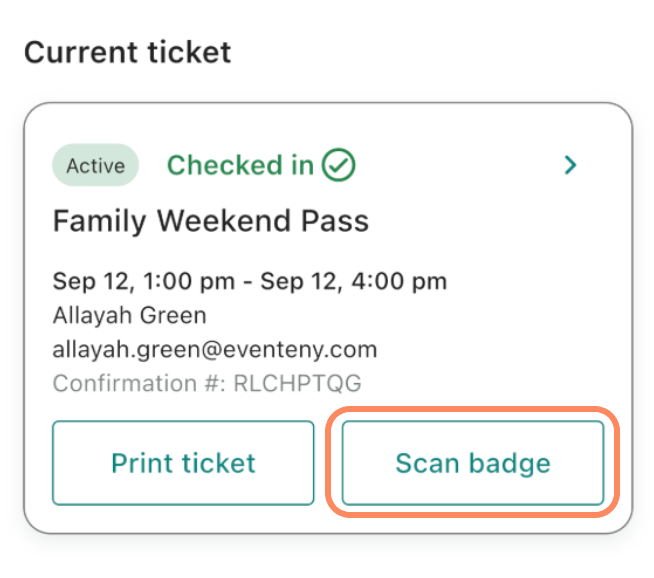Click the confirmation number RLCHPTQG
The width and height of the screenshot is (654, 578).
[x=297, y=383]
